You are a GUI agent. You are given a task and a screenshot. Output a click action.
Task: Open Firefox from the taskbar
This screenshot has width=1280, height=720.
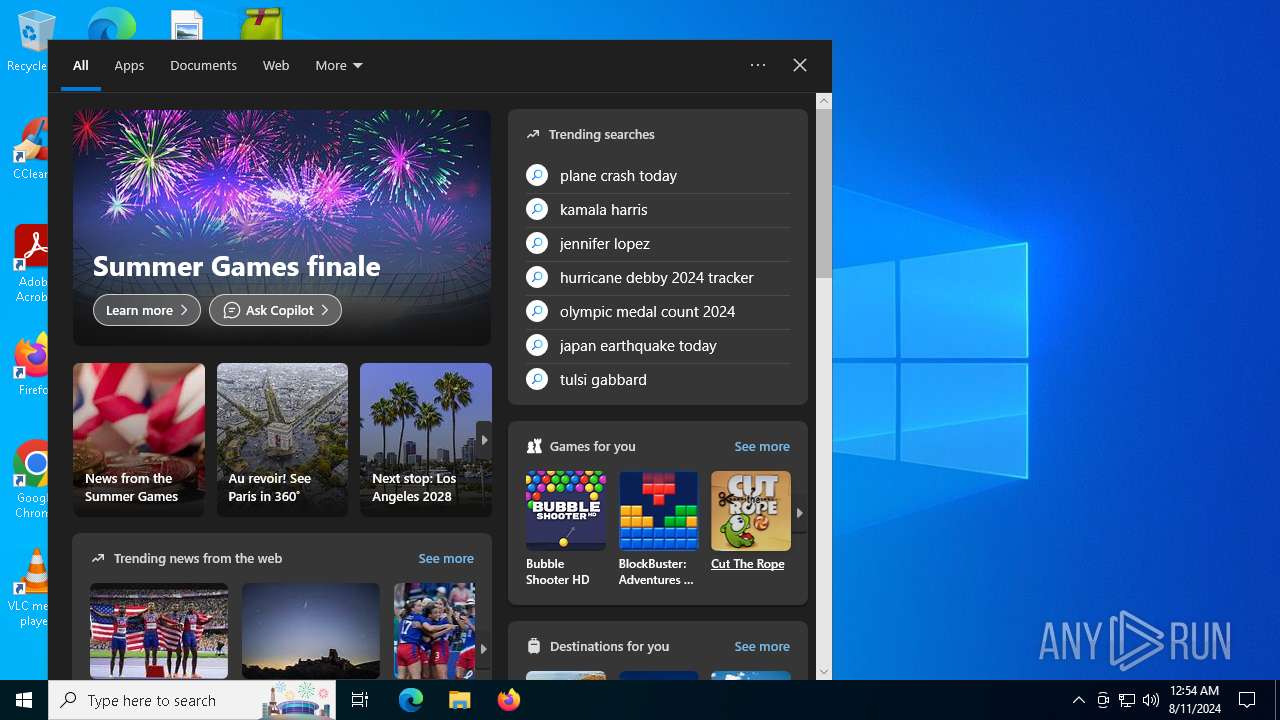(508, 700)
